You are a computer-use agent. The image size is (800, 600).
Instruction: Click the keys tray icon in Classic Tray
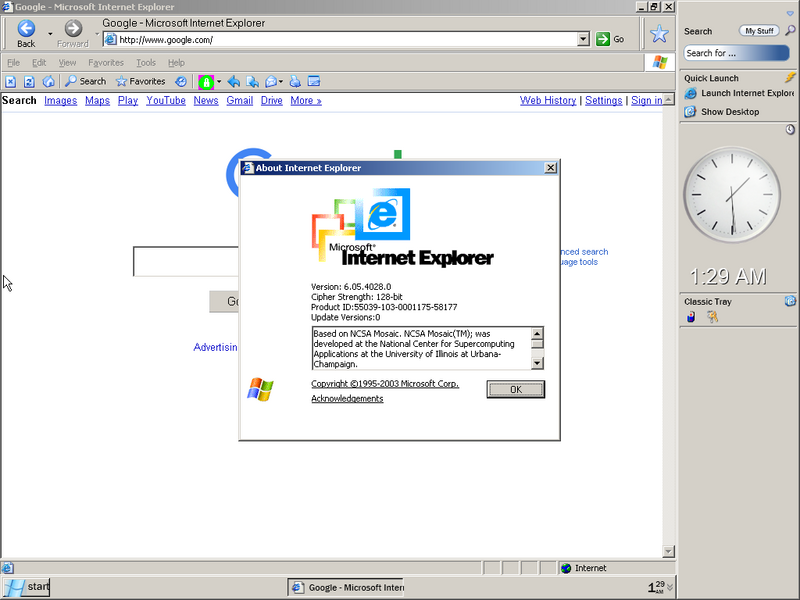[x=712, y=317]
